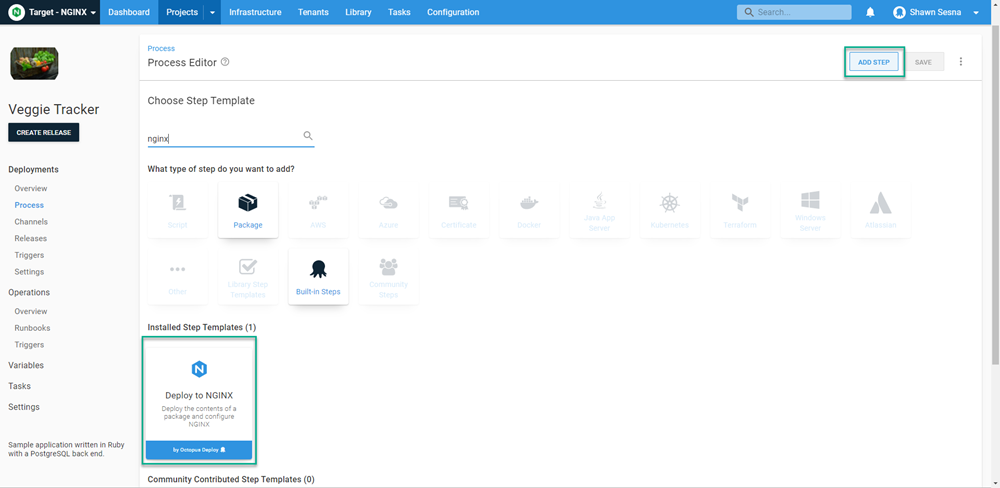Choose the Built-in Steps category tile

pos(318,275)
